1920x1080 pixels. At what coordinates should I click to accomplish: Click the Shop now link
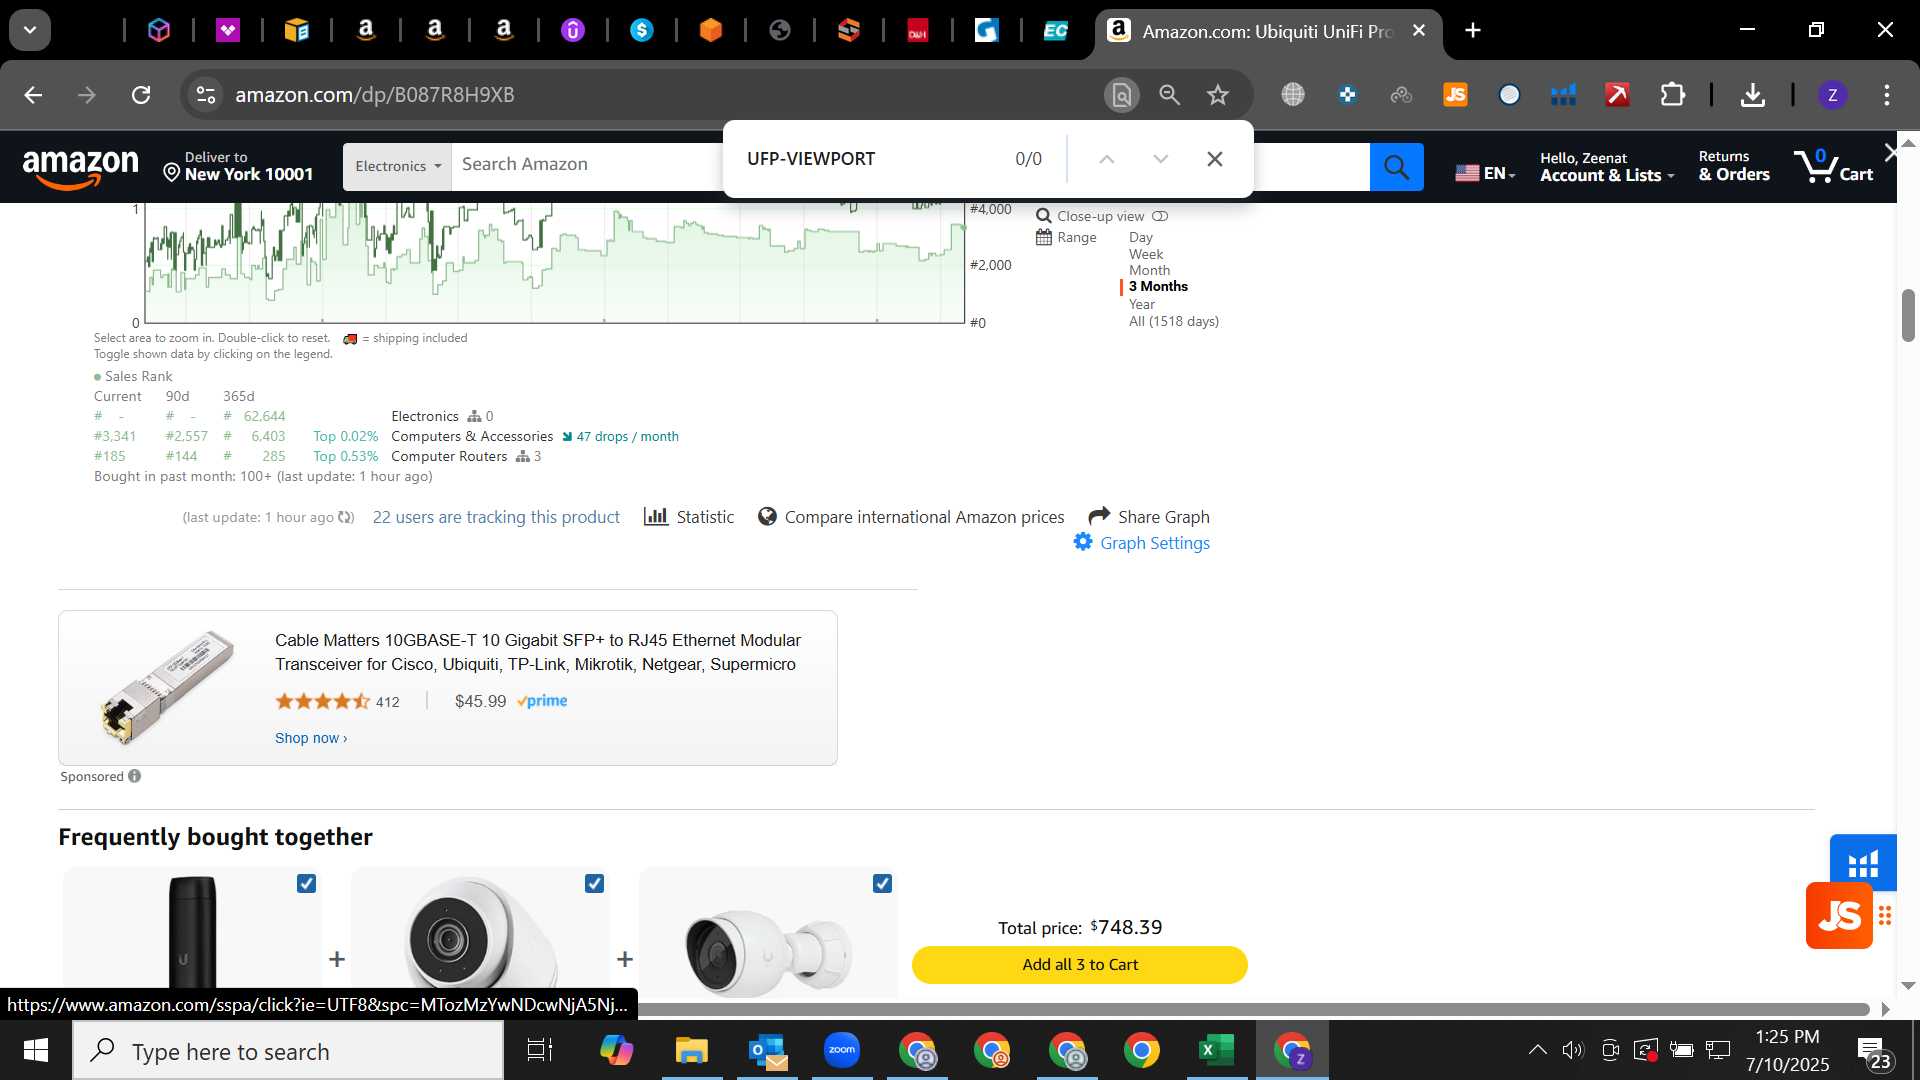(x=311, y=738)
